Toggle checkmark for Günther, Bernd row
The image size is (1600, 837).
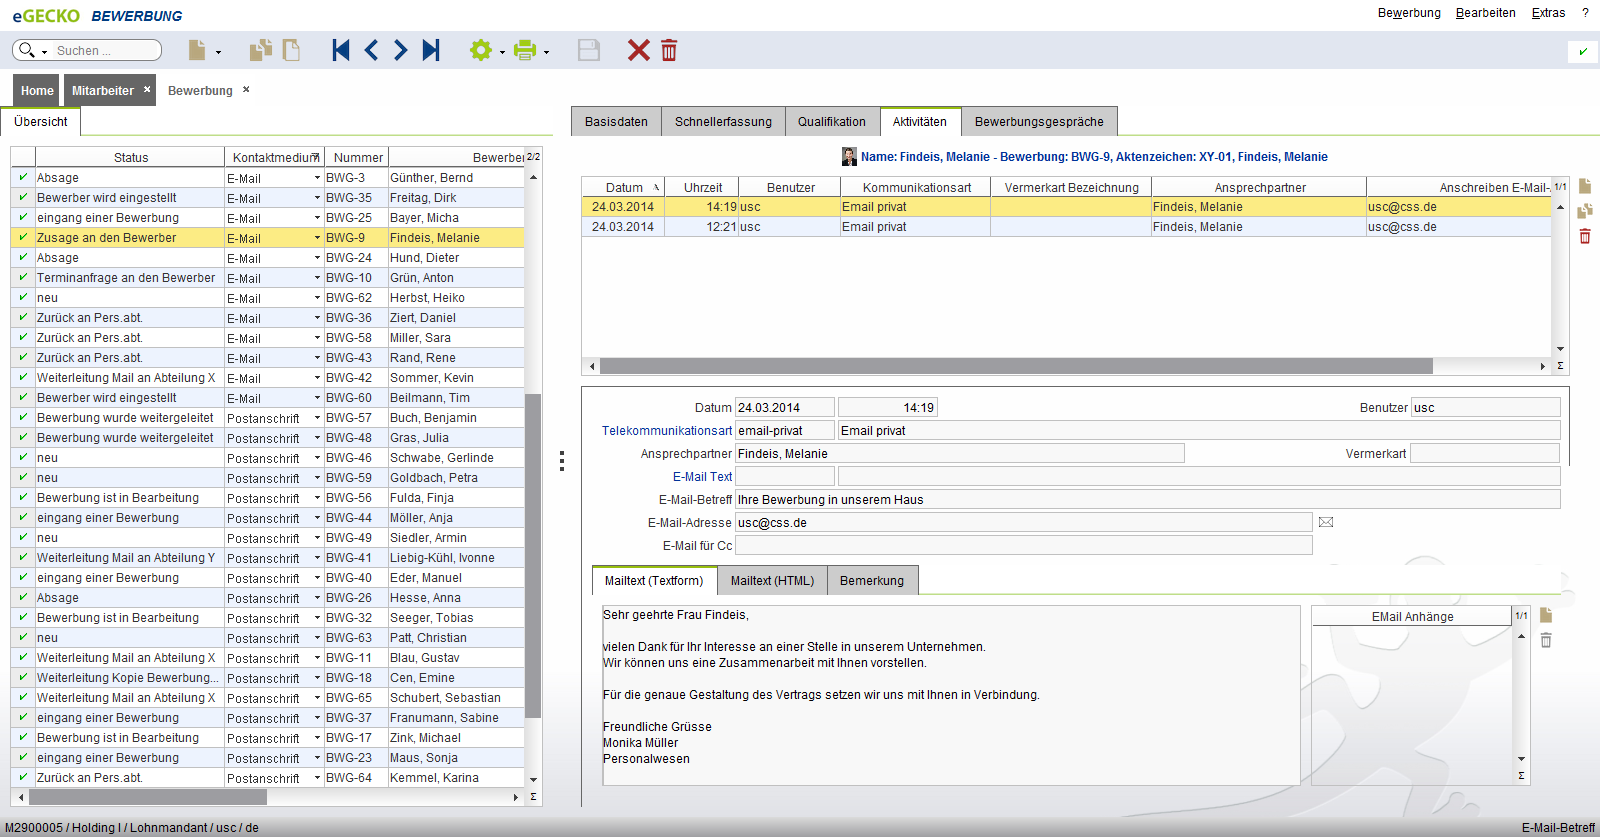(x=23, y=177)
